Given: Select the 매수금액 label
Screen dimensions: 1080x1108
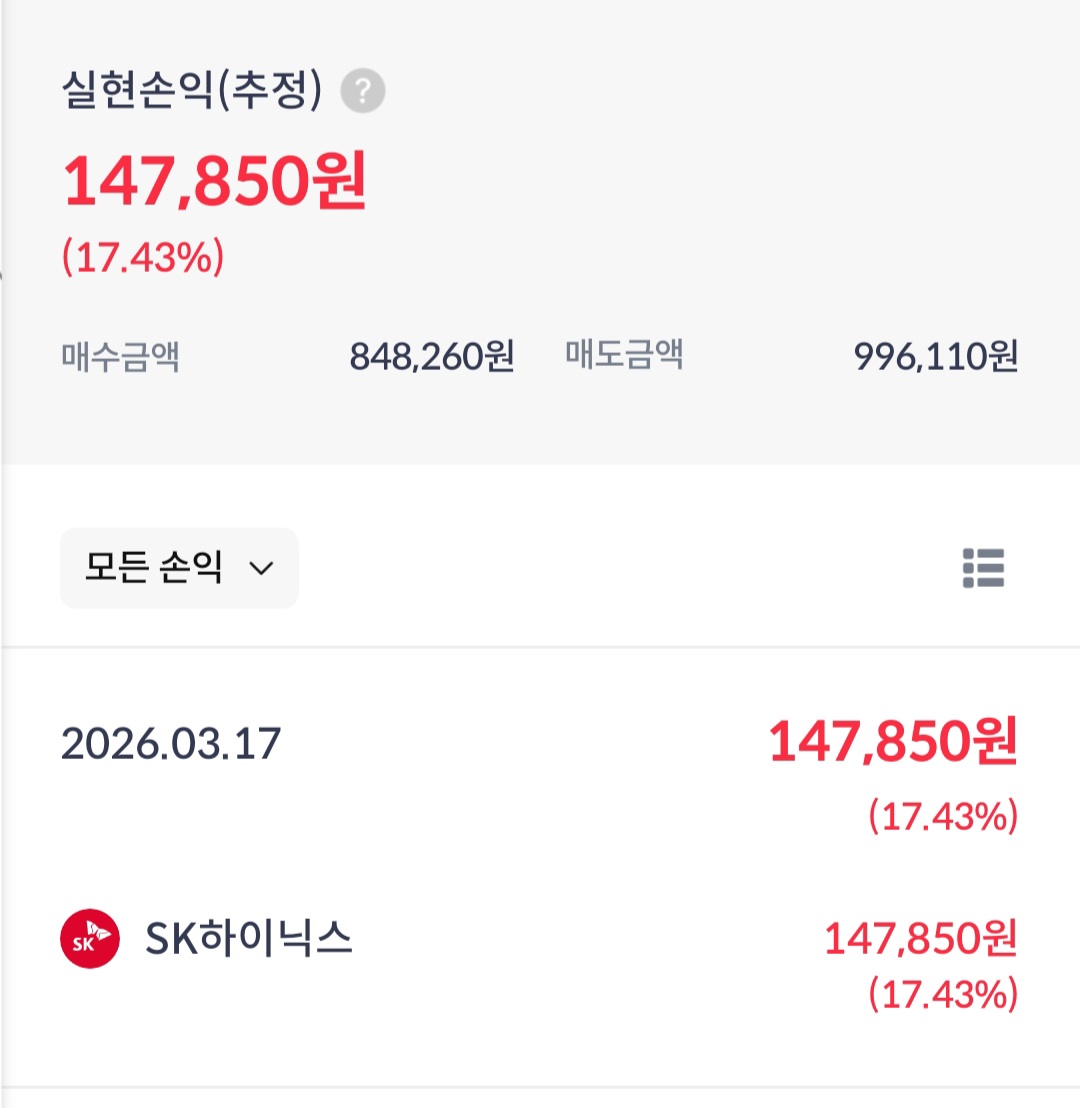Looking at the screenshot, I should coord(120,355).
